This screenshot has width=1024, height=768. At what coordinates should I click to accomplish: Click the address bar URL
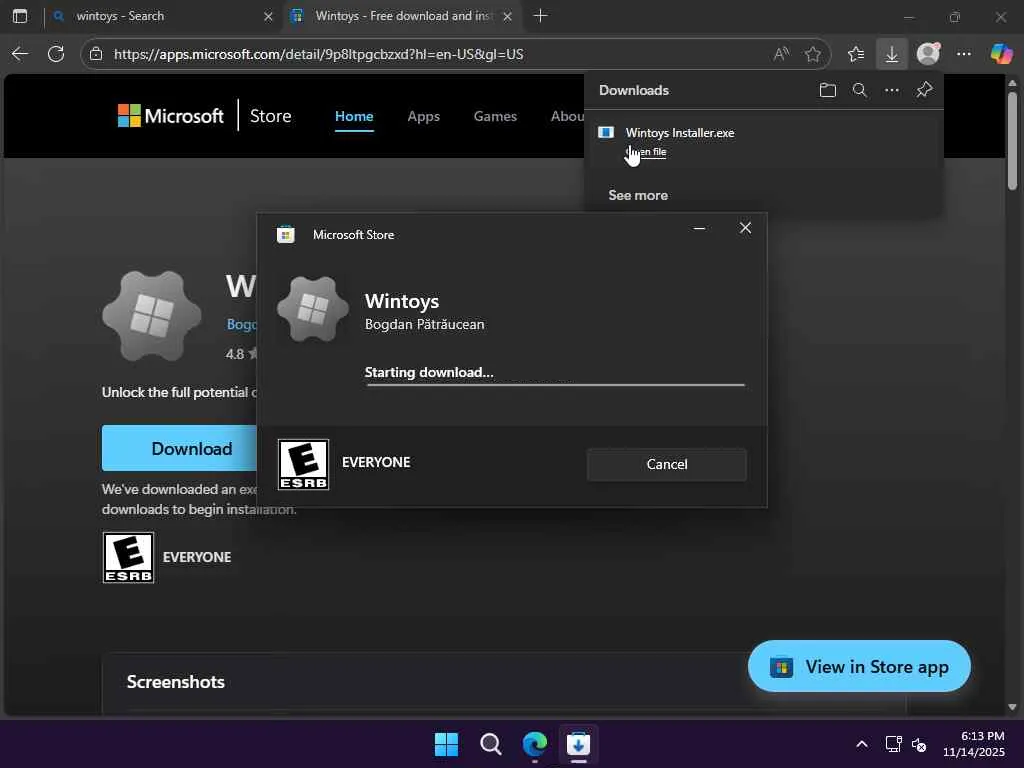(x=319, y=54)
